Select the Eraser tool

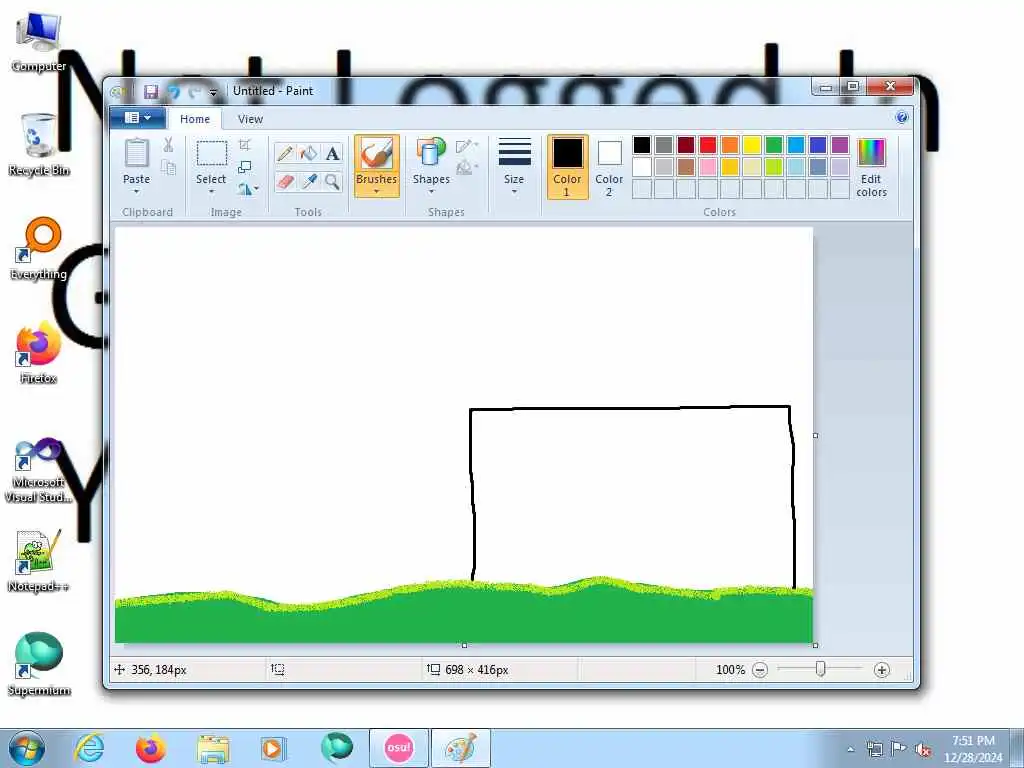tap(285, 182)
